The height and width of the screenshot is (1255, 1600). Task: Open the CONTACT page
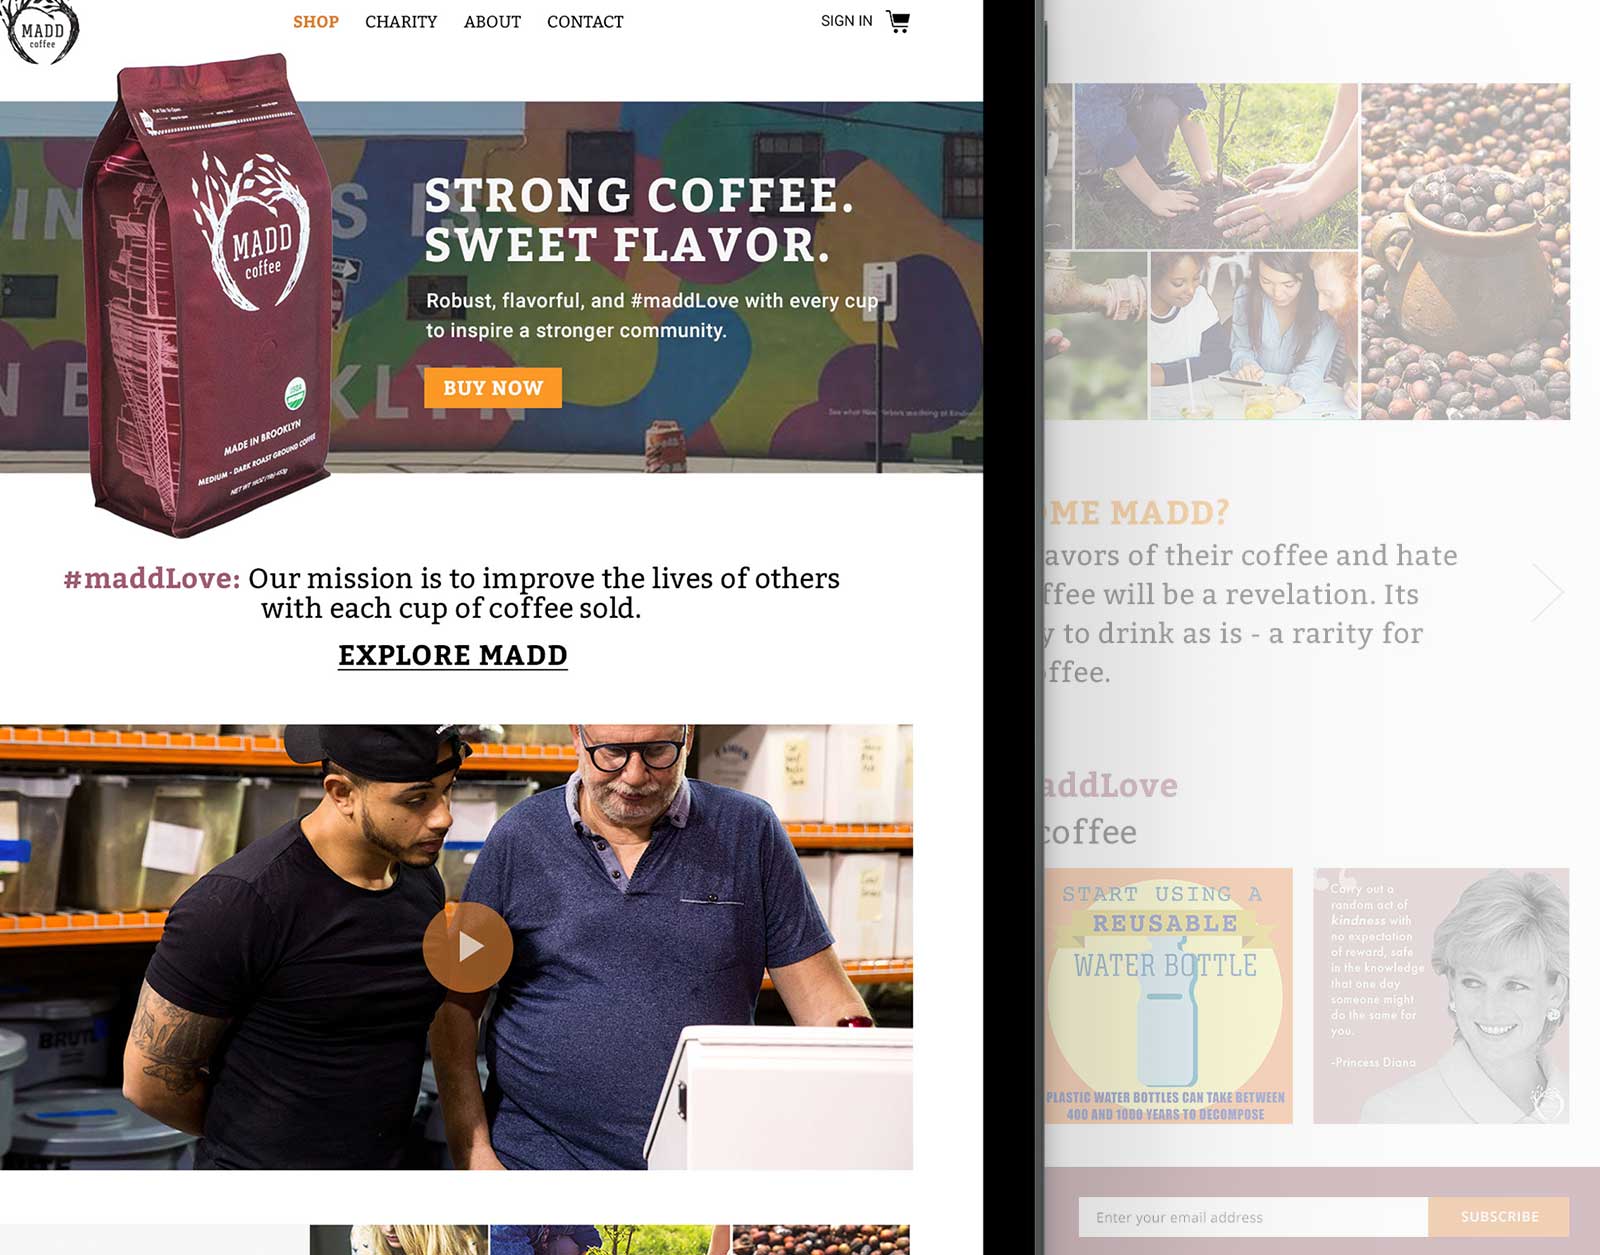585,22
